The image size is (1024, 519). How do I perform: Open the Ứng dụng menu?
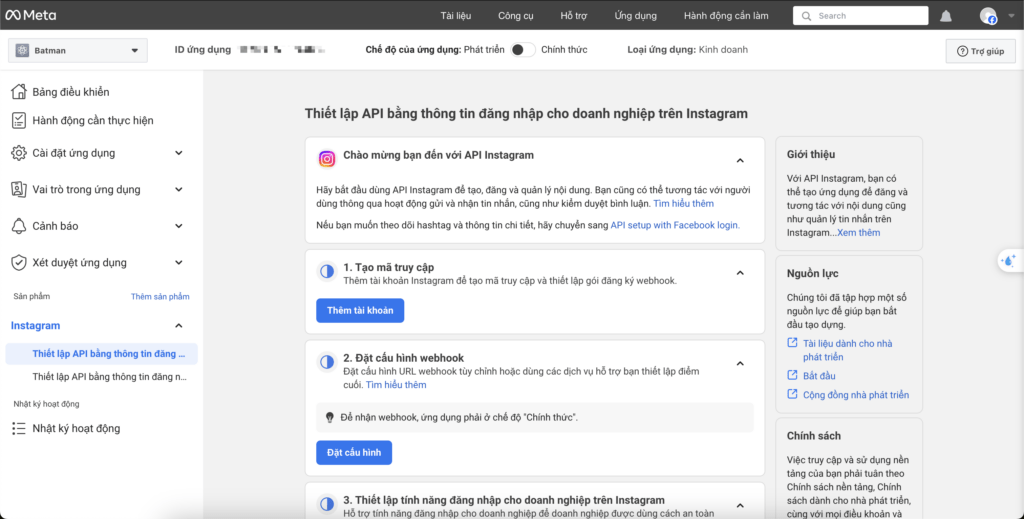635,16
